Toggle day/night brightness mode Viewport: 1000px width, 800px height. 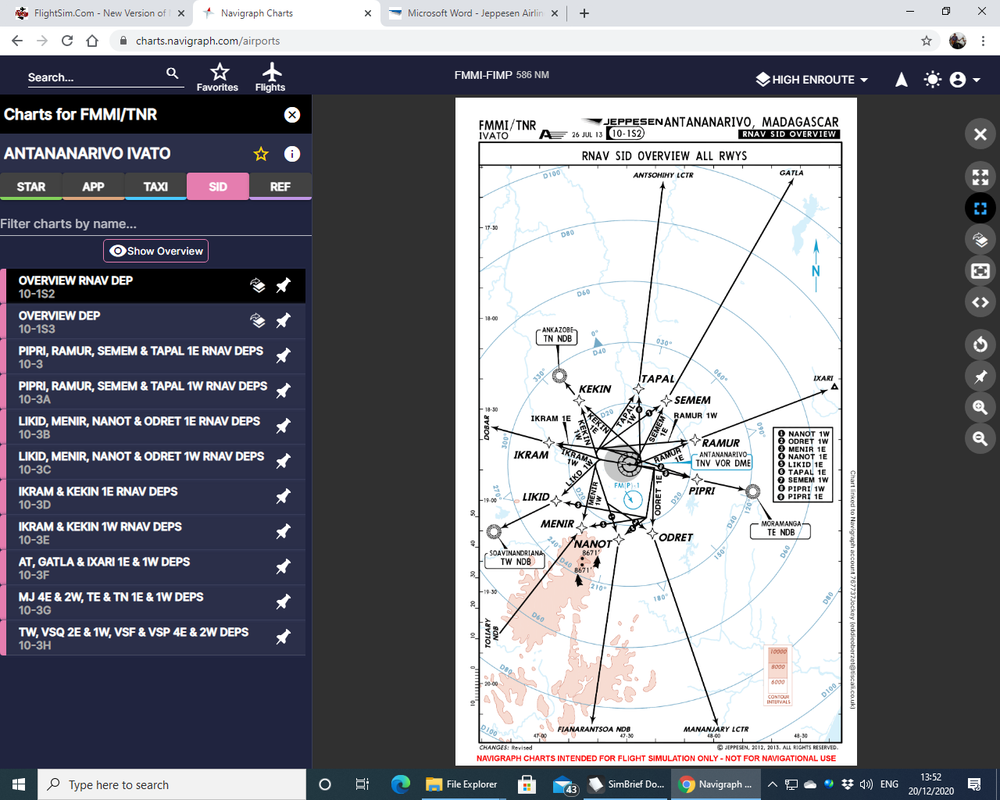point(932,80)
